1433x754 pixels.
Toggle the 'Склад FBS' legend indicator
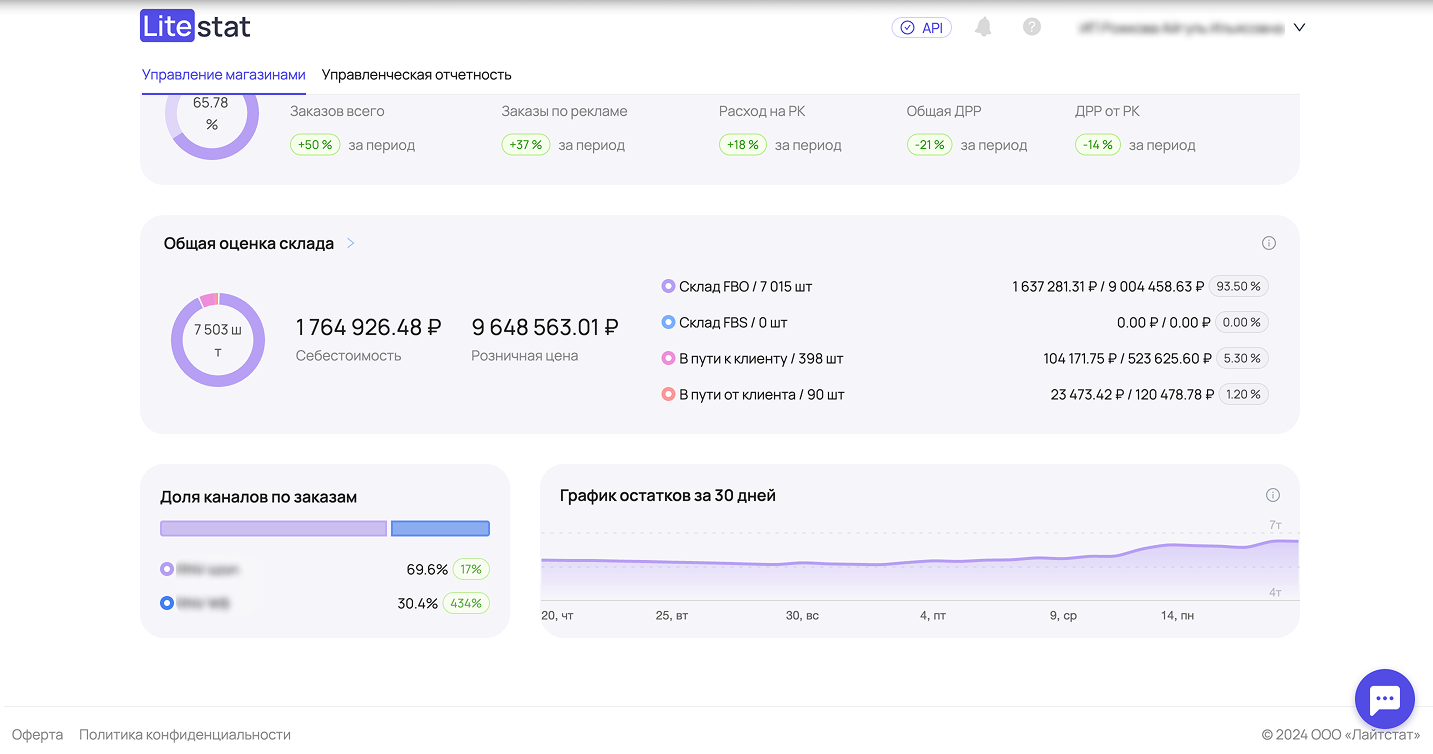[x=668, y=322]
